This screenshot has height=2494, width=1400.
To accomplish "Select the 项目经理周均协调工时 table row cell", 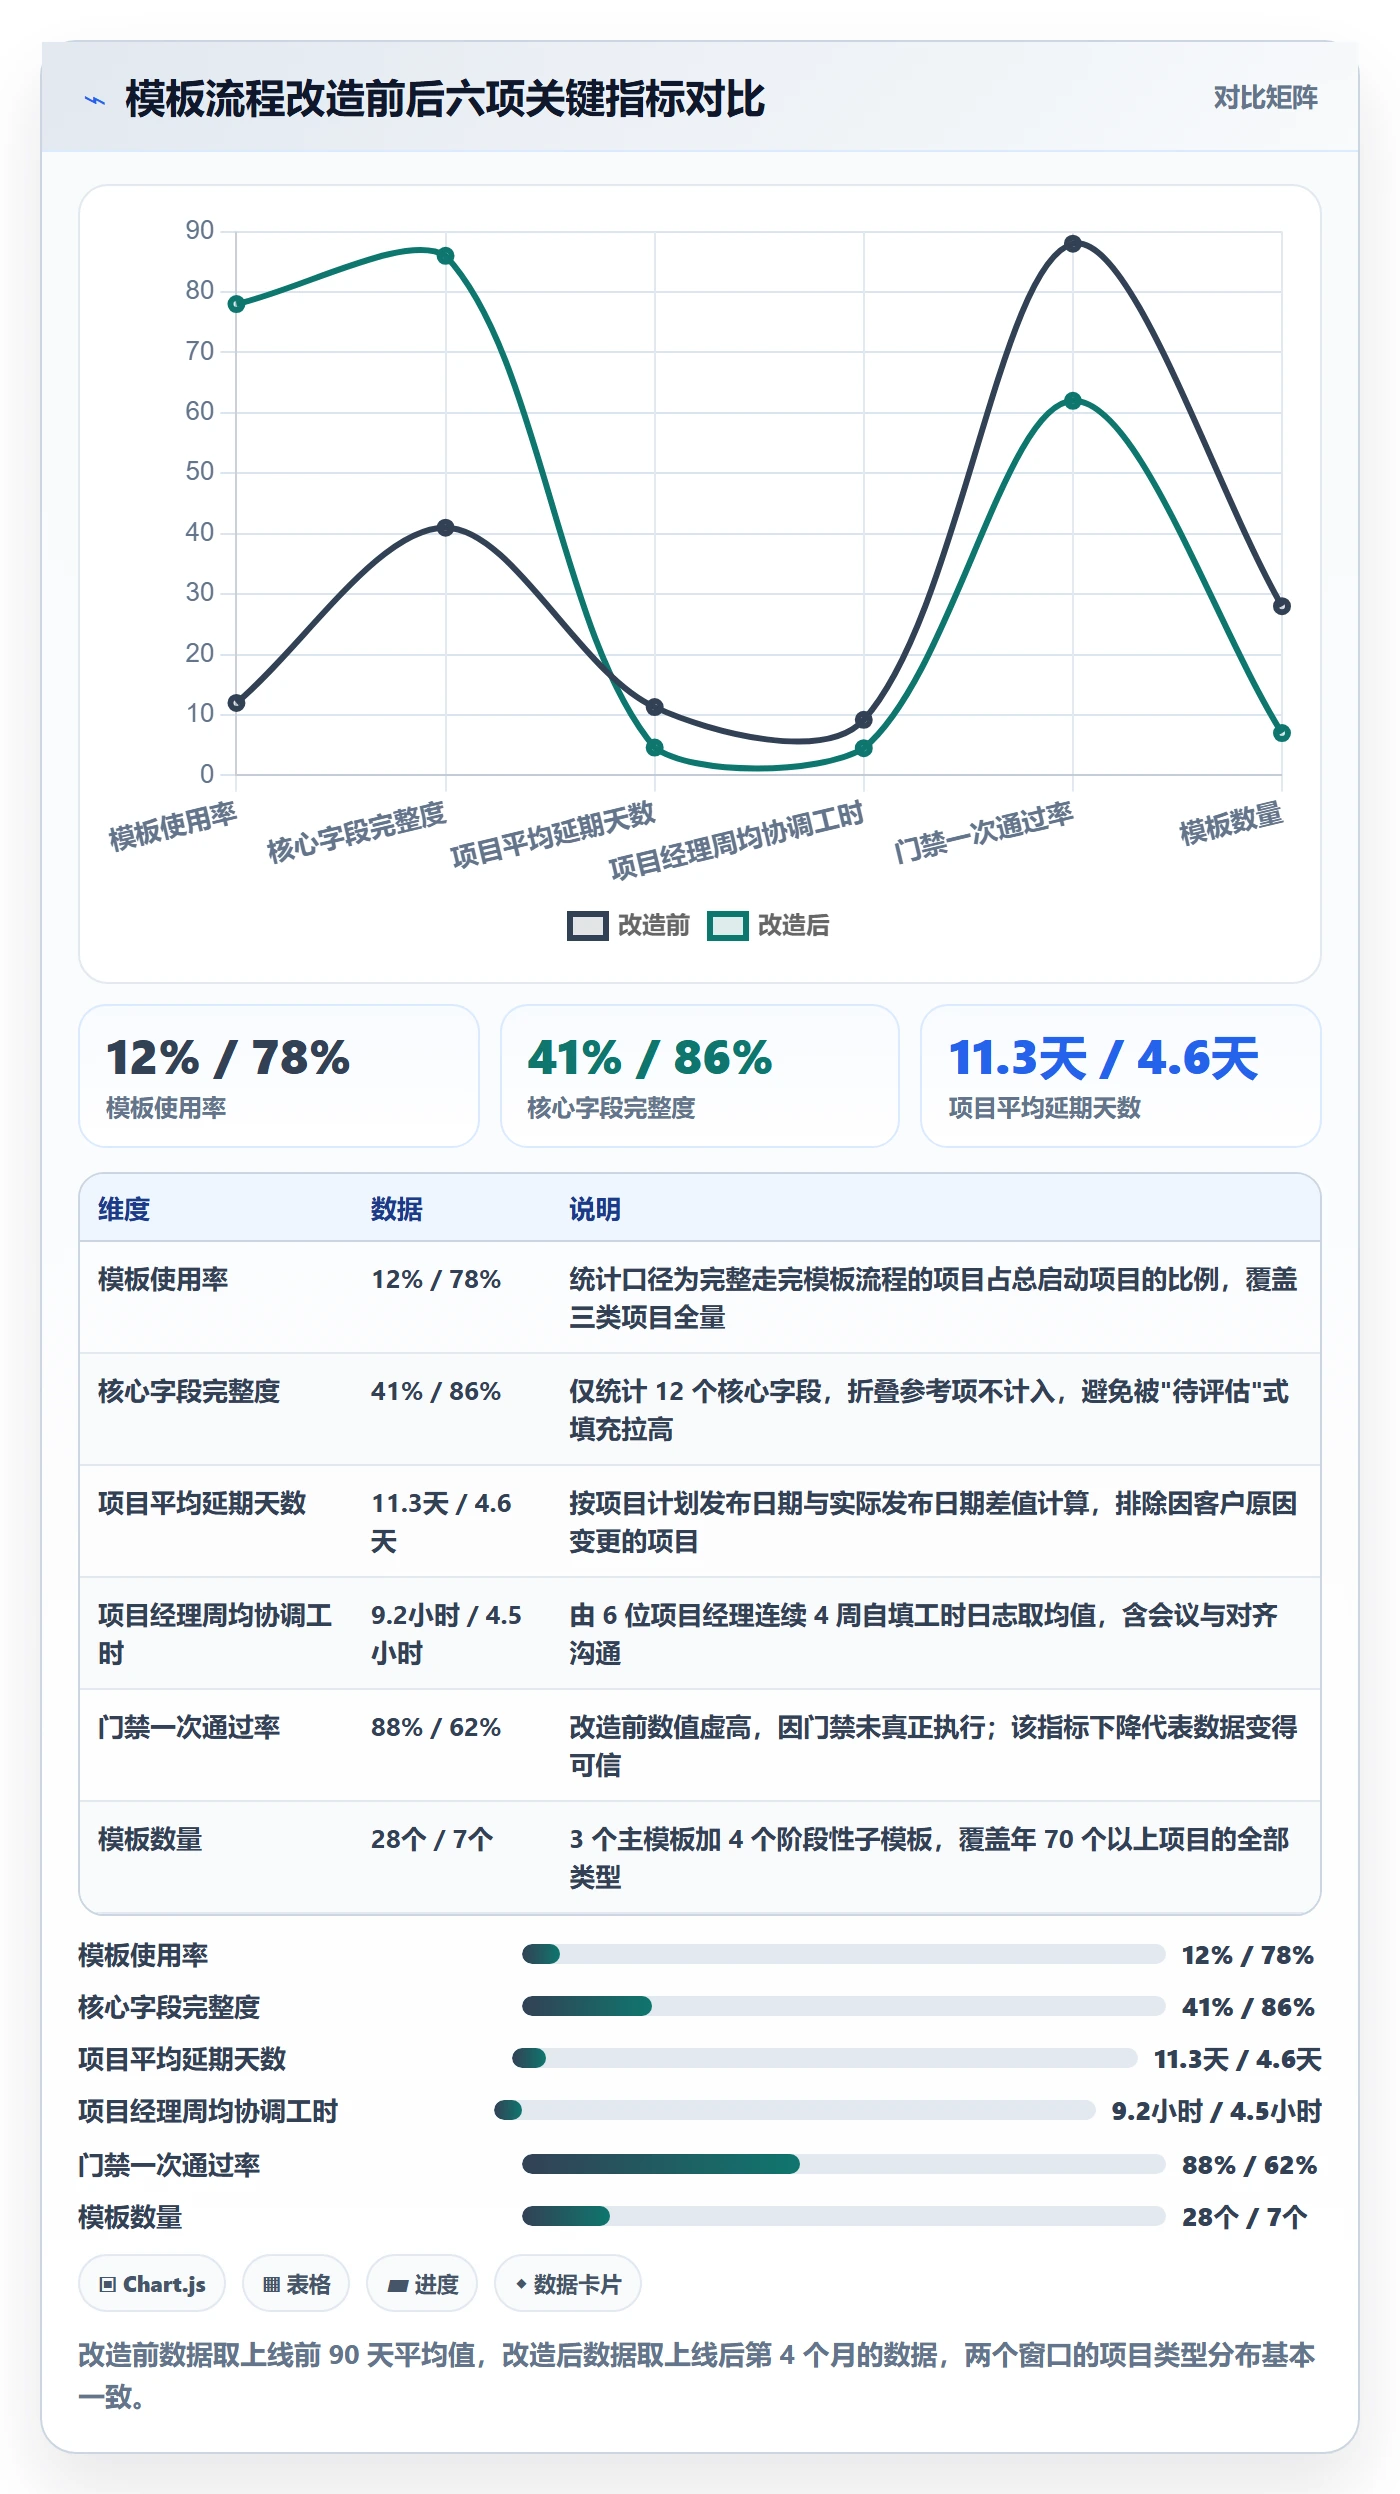I will click(215, 1634).
